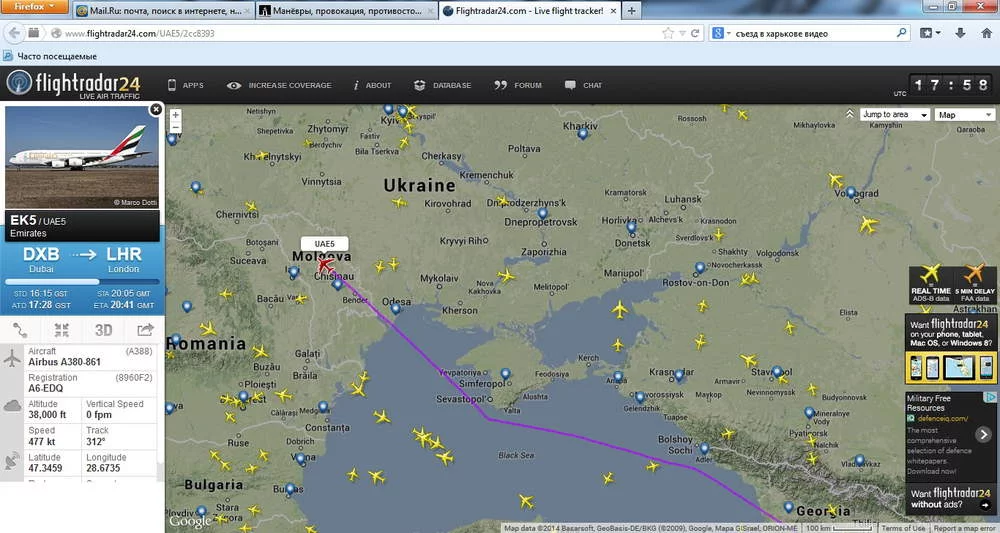Viewport: 1000px width, 533px height.
Task: Zoom in the map with plus button
Action: 175,115
